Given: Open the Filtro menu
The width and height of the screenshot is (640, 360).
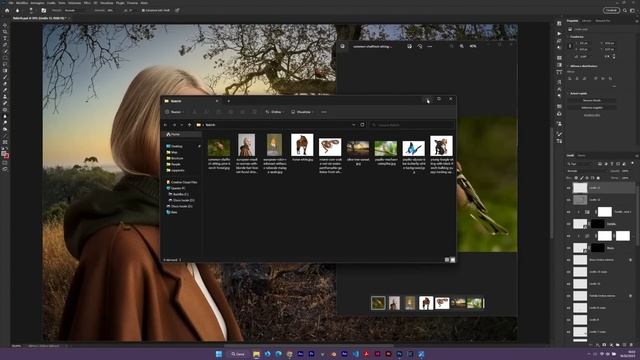Looking at the screenshot, I should coord(87,3).
